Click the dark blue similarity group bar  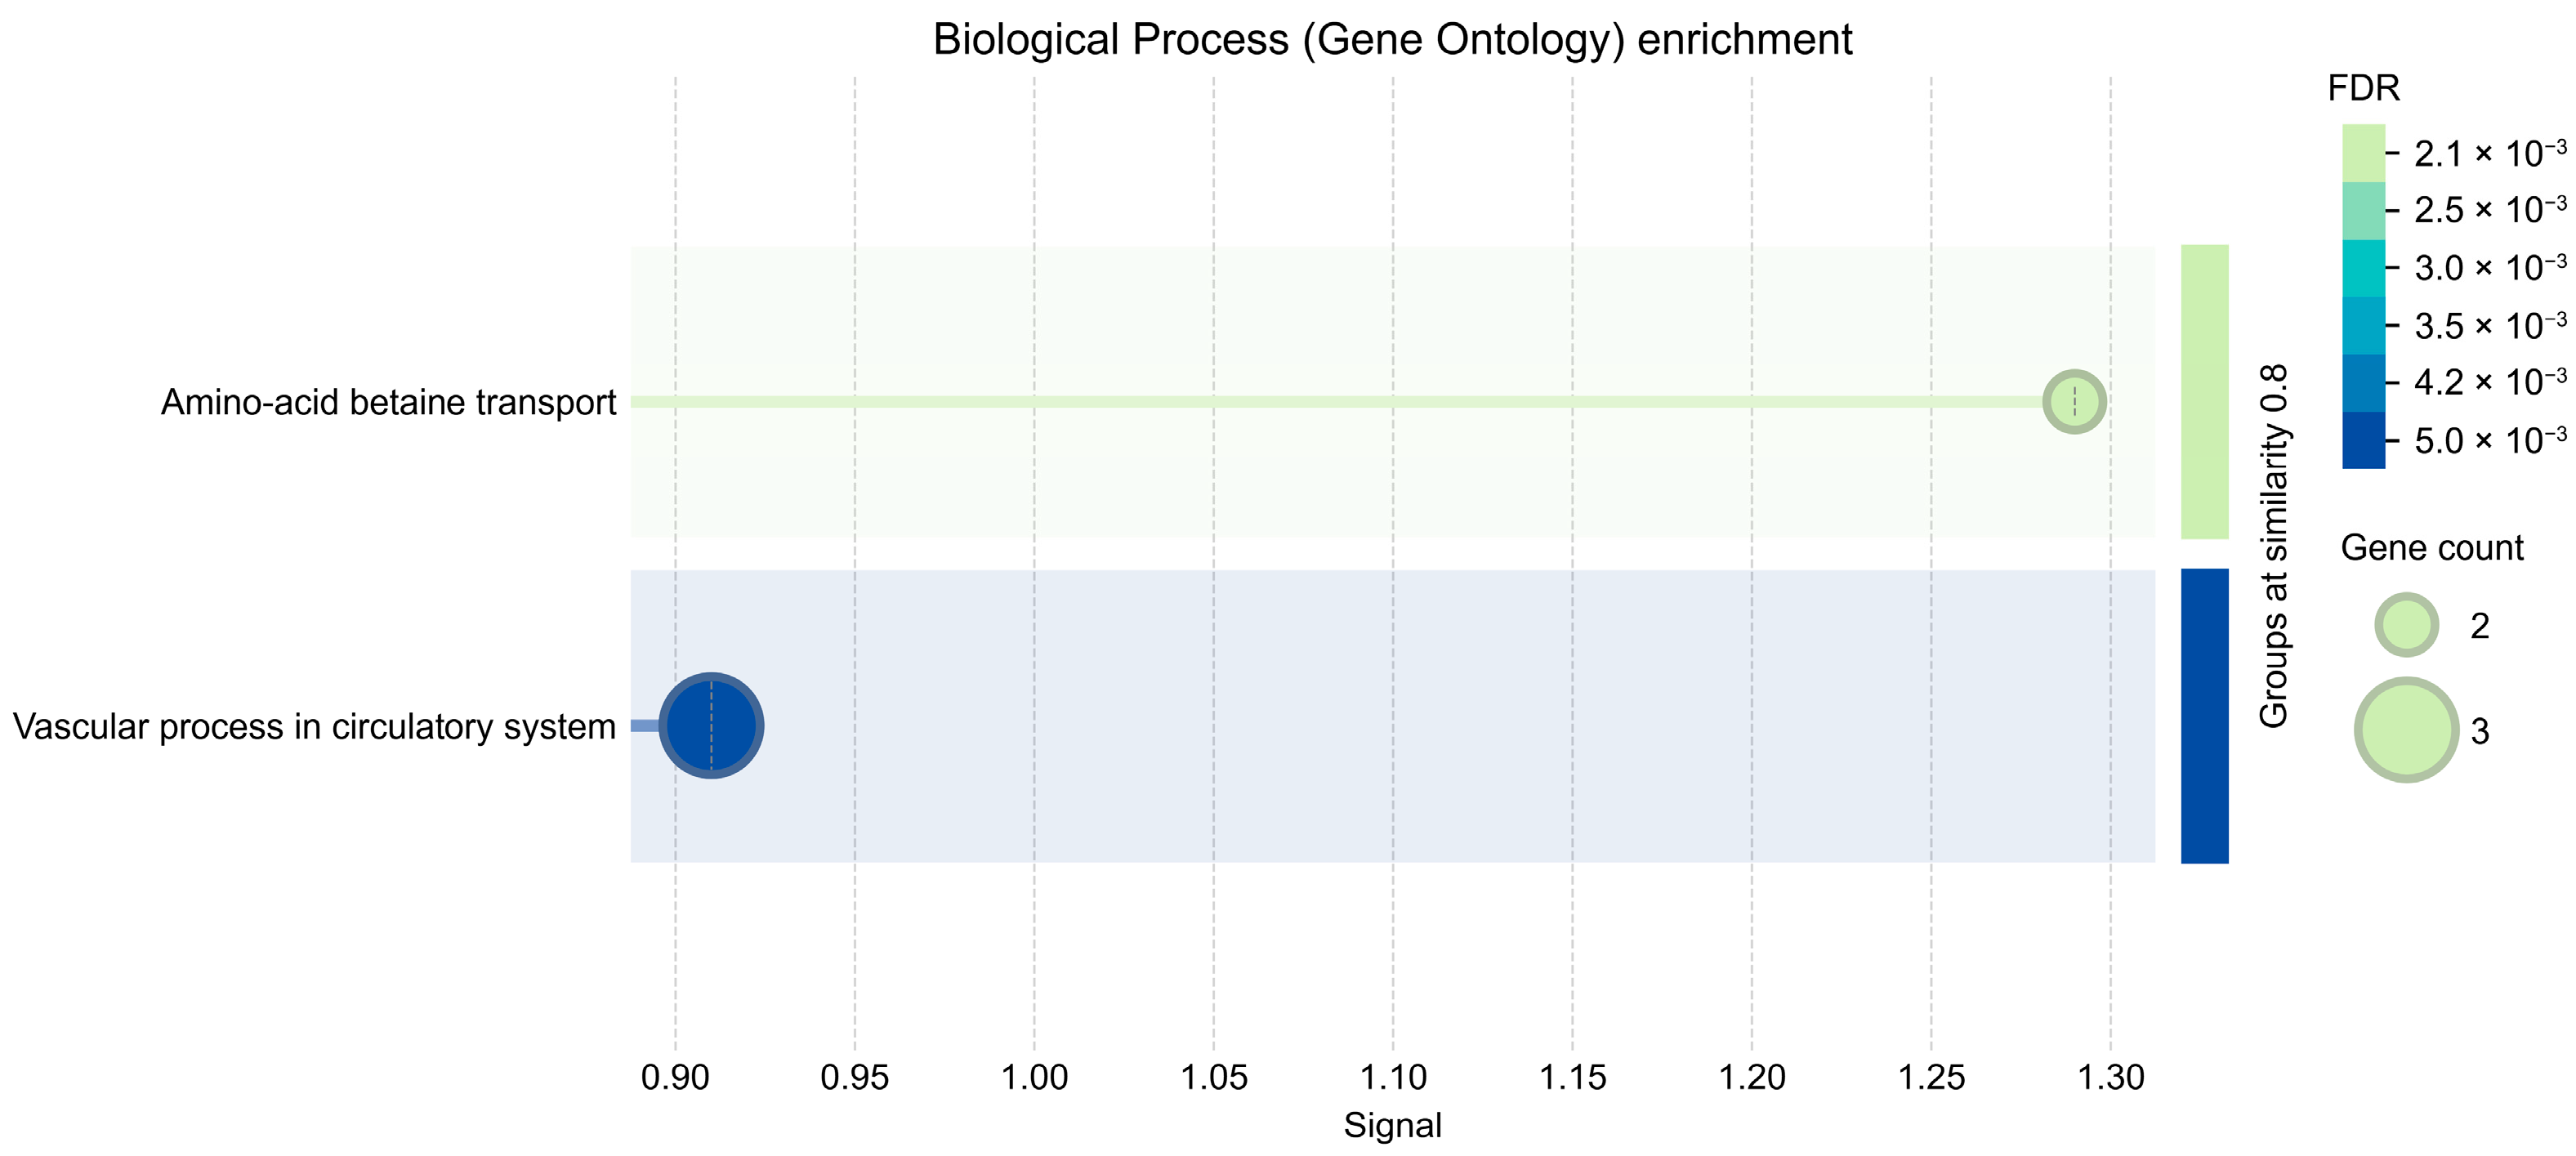[2204, 716]
